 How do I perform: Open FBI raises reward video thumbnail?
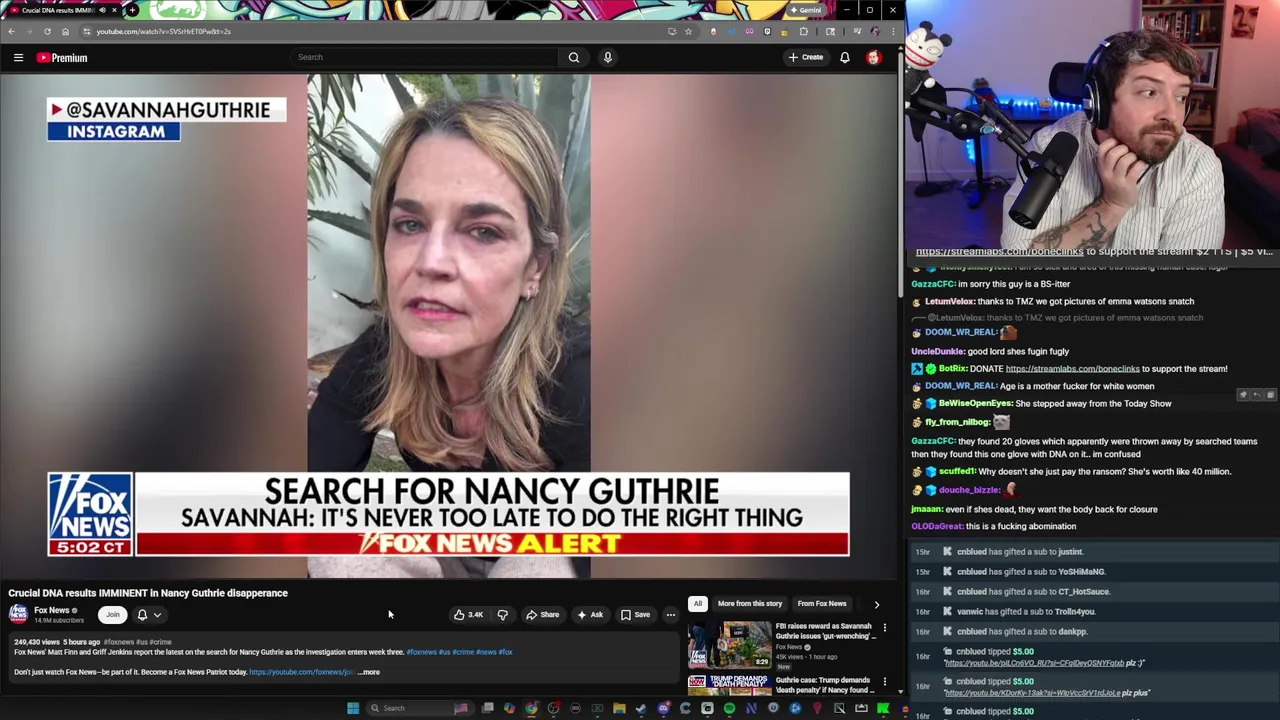pyautogui.click(x=729, y=644)
